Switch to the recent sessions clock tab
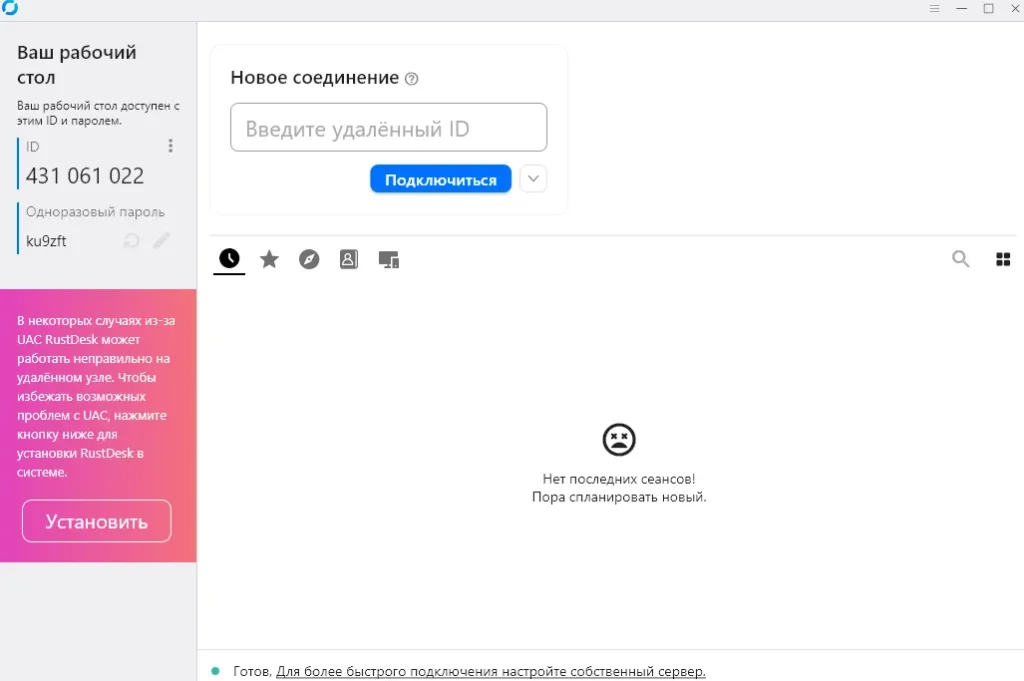 coord(229,259)
